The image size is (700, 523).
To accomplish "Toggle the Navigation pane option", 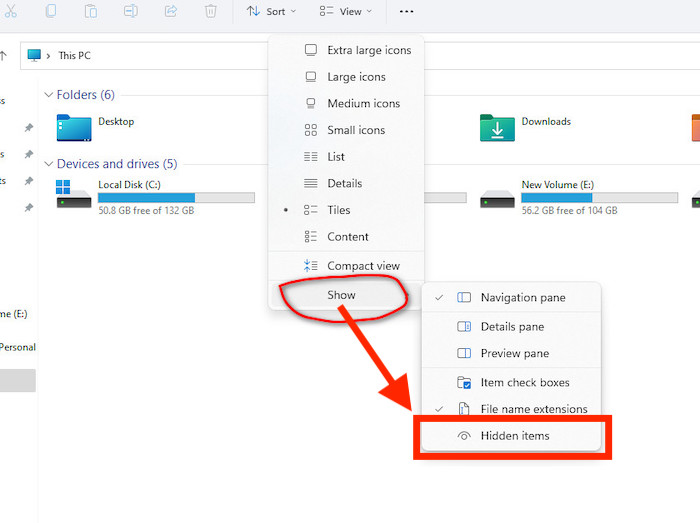I will [511, 298].
